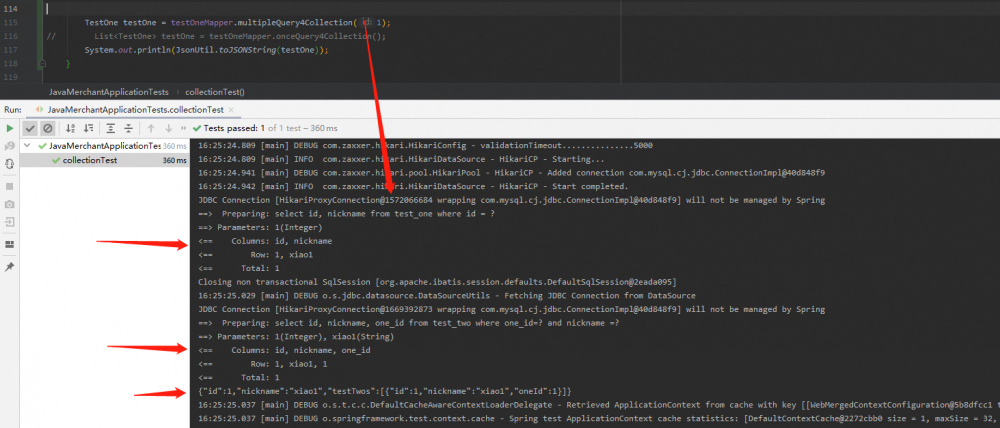Image resolution: width=1000 pixels, height=428 pixels.
Task: Click 'Columns: id, nickname, one_id' console line
Action: (x=284, y=350)
